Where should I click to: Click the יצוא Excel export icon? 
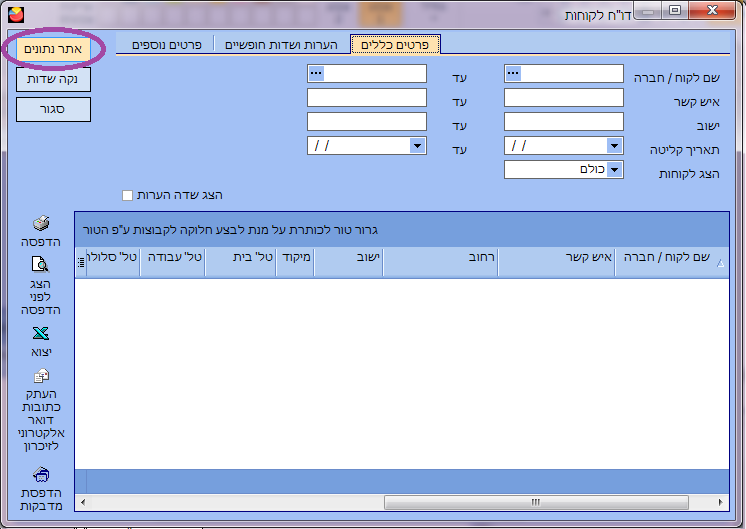click(x=41, y=334)
